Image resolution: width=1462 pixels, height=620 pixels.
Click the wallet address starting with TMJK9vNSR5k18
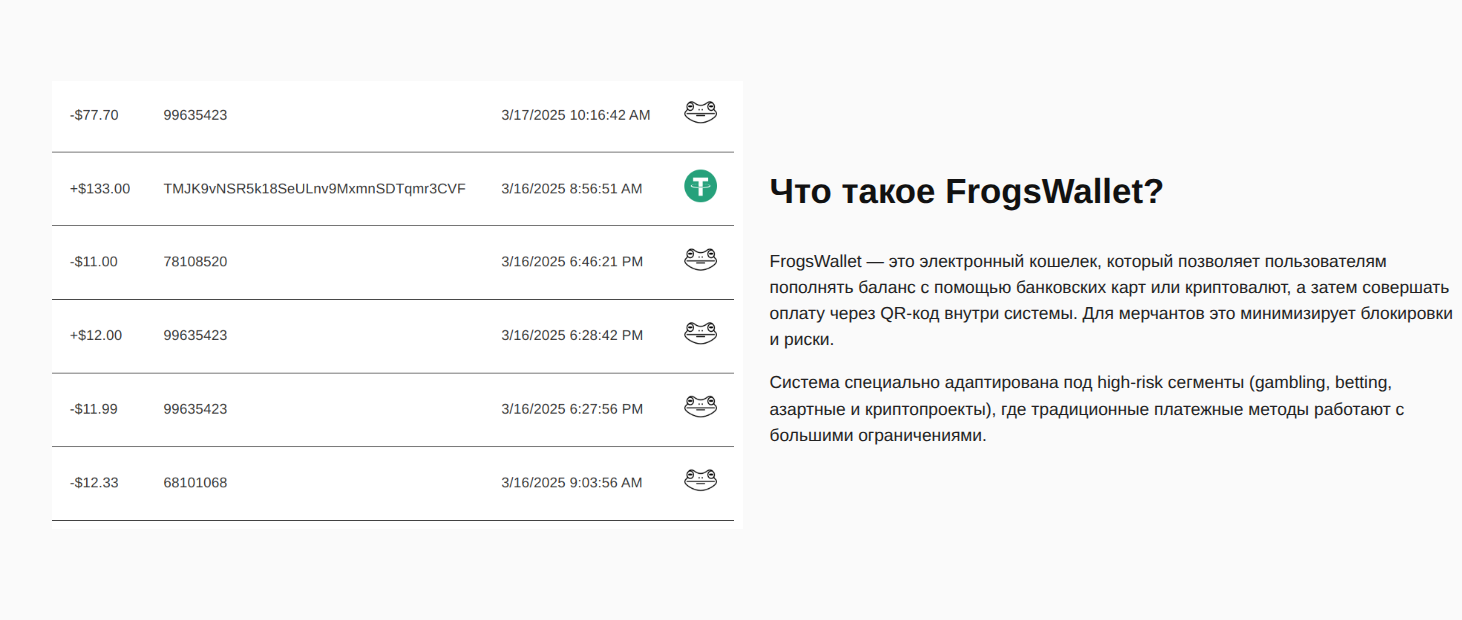314,189
